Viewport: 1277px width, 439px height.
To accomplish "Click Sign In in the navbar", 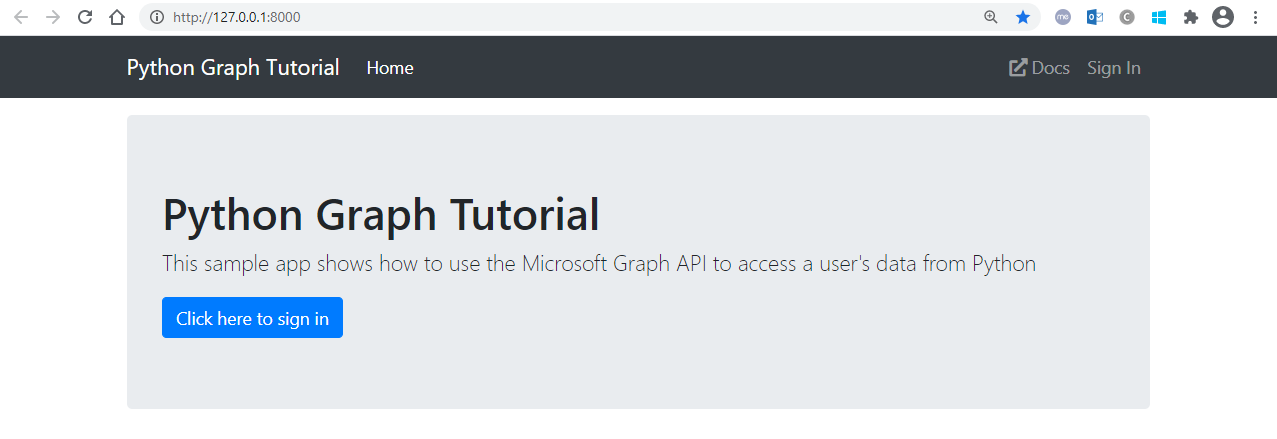I will 1114,68.
